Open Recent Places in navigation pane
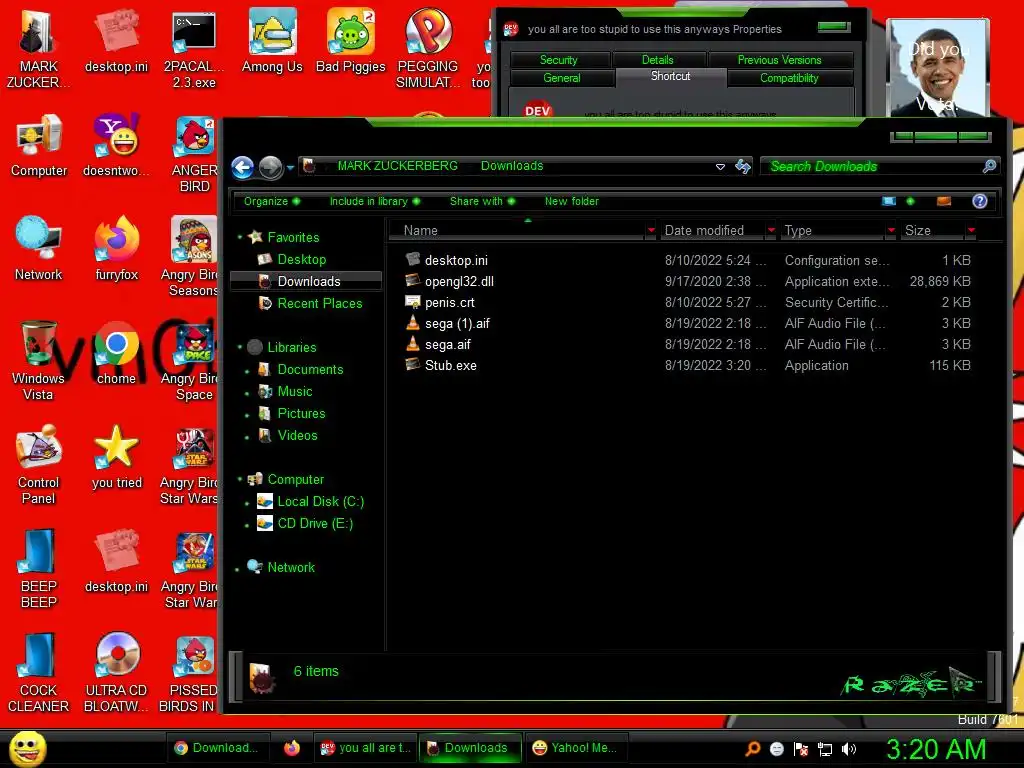The image size is (1024, 768). click(319, 303)
